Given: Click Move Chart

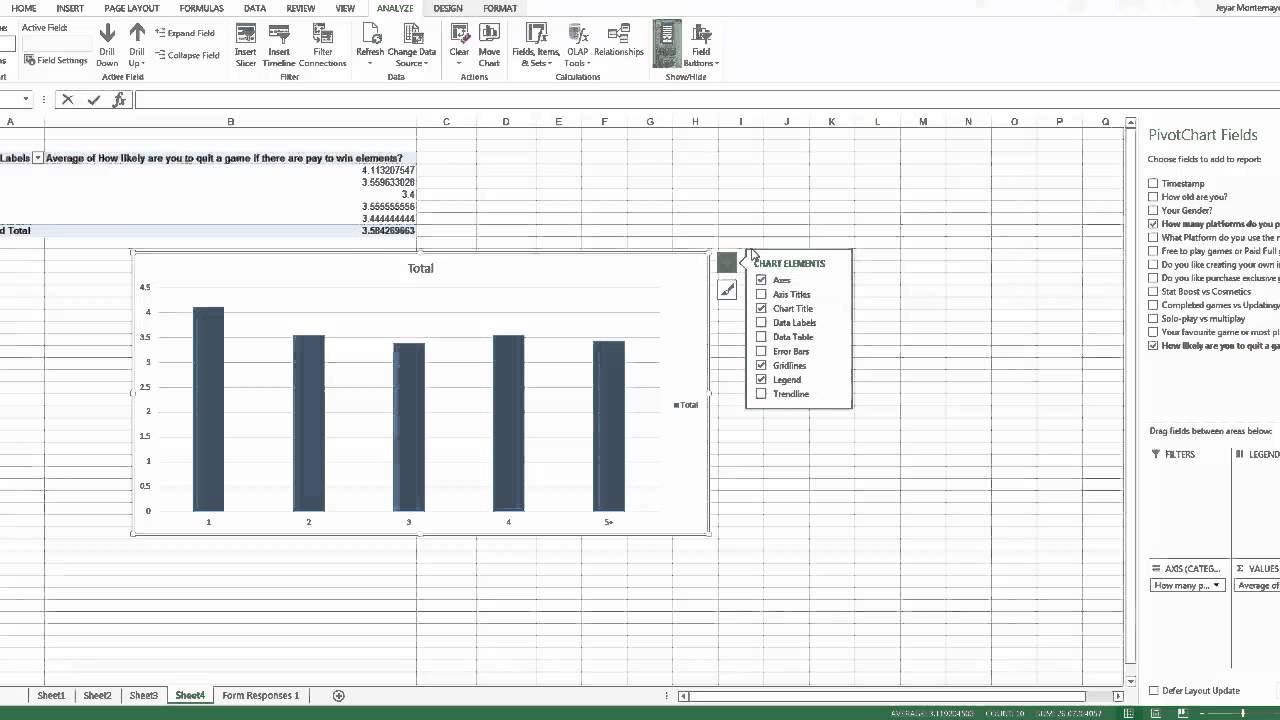Looking at the screenshot, I should point(489,45).
